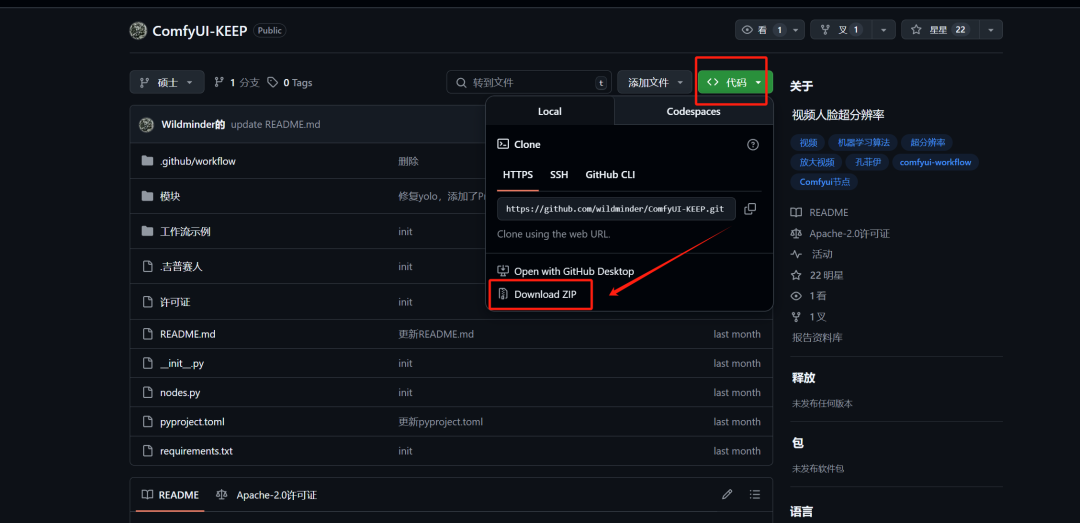The height and width of the screenshot is (523, 1080).
Task: Open the README.md file
Action: 188,334
